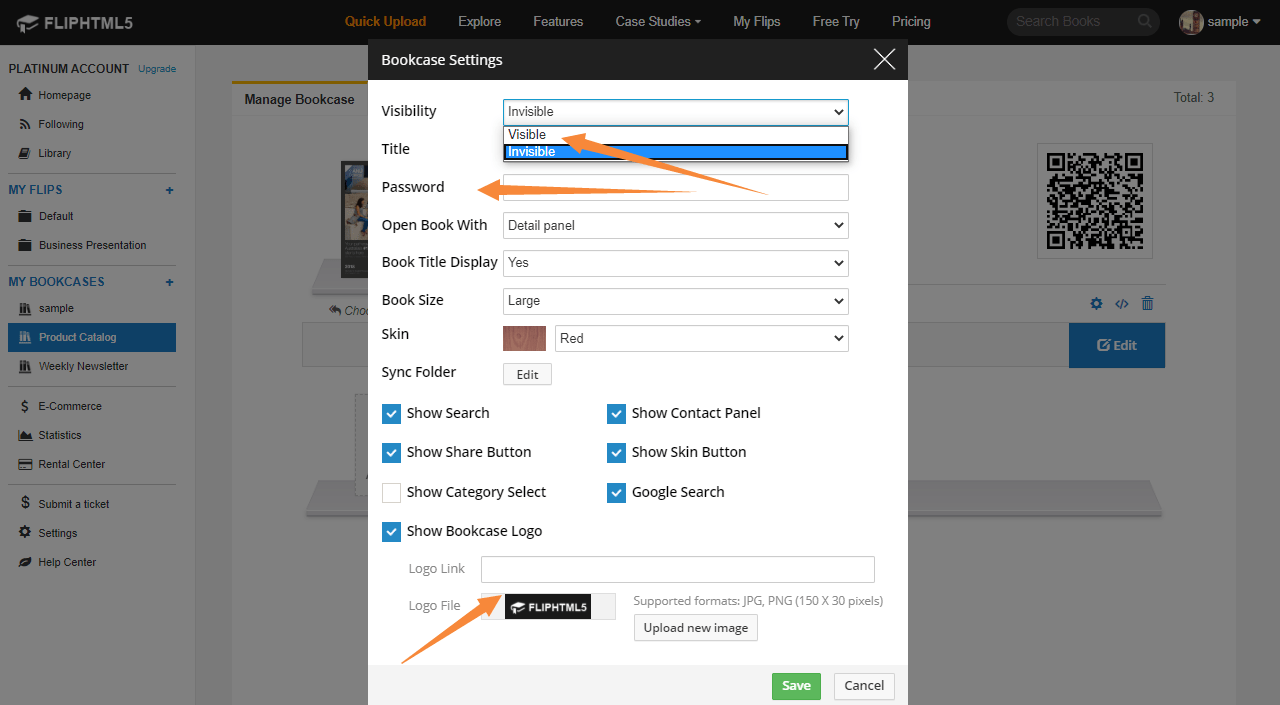Open the My Flips navigation item
This screenshot has height=705, width=1280.
click(756, 21)
